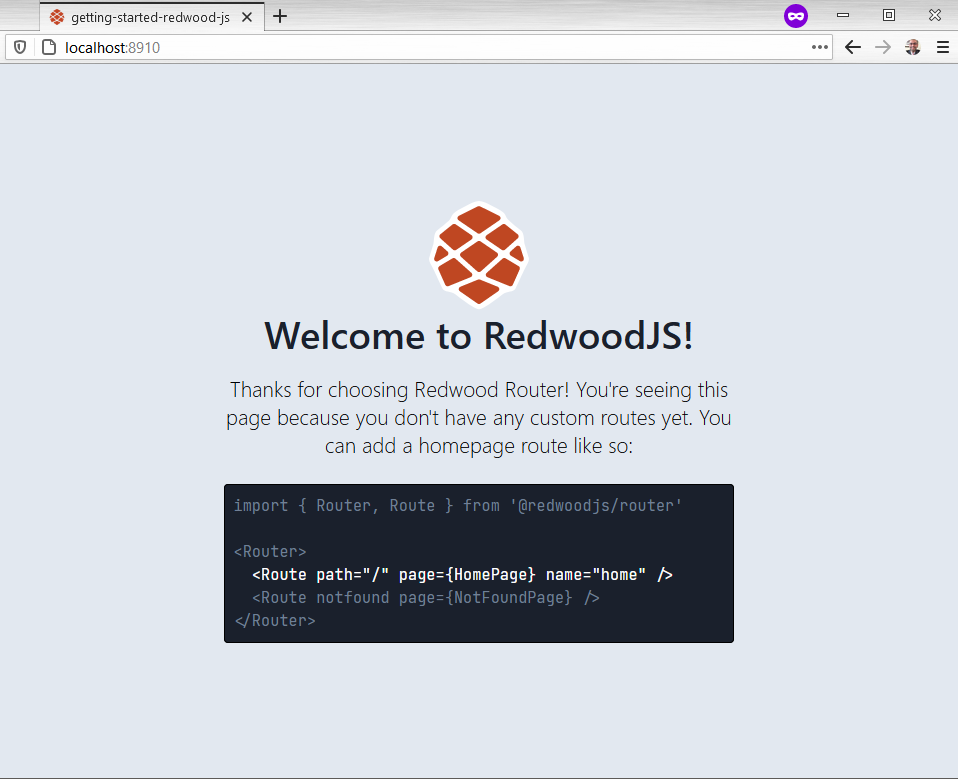Open the hamburger application menu
The height and width of the screenshot is (779, 958).
tap(942, 47)
